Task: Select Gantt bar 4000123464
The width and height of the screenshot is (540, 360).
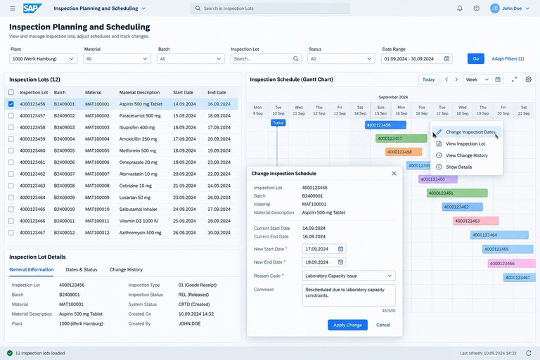Action: 499,235
